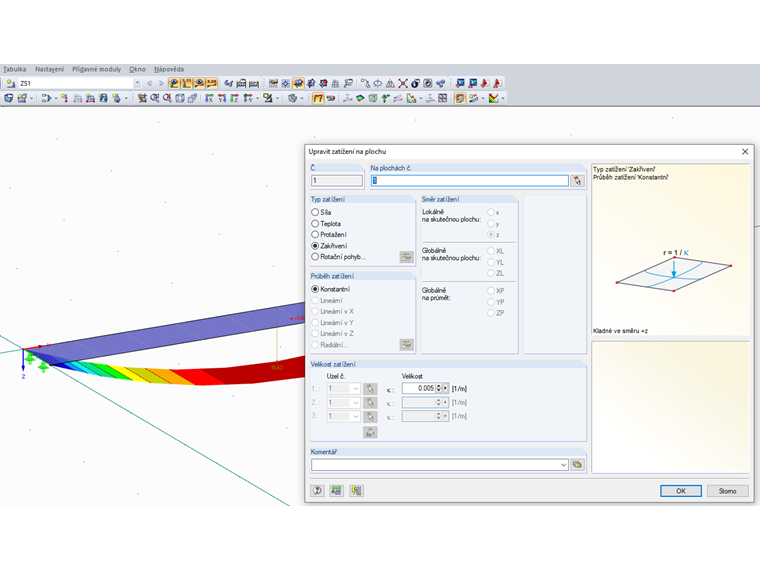The height and width of the screenshot is (570, 760).
Task: Set view in X direction
Action: pyautogui.click(x=209, y=98)
